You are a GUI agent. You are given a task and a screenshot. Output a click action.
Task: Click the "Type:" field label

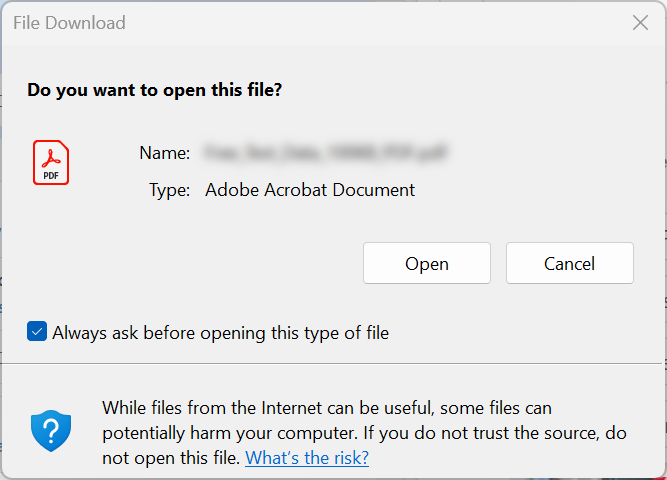(169, 190)
